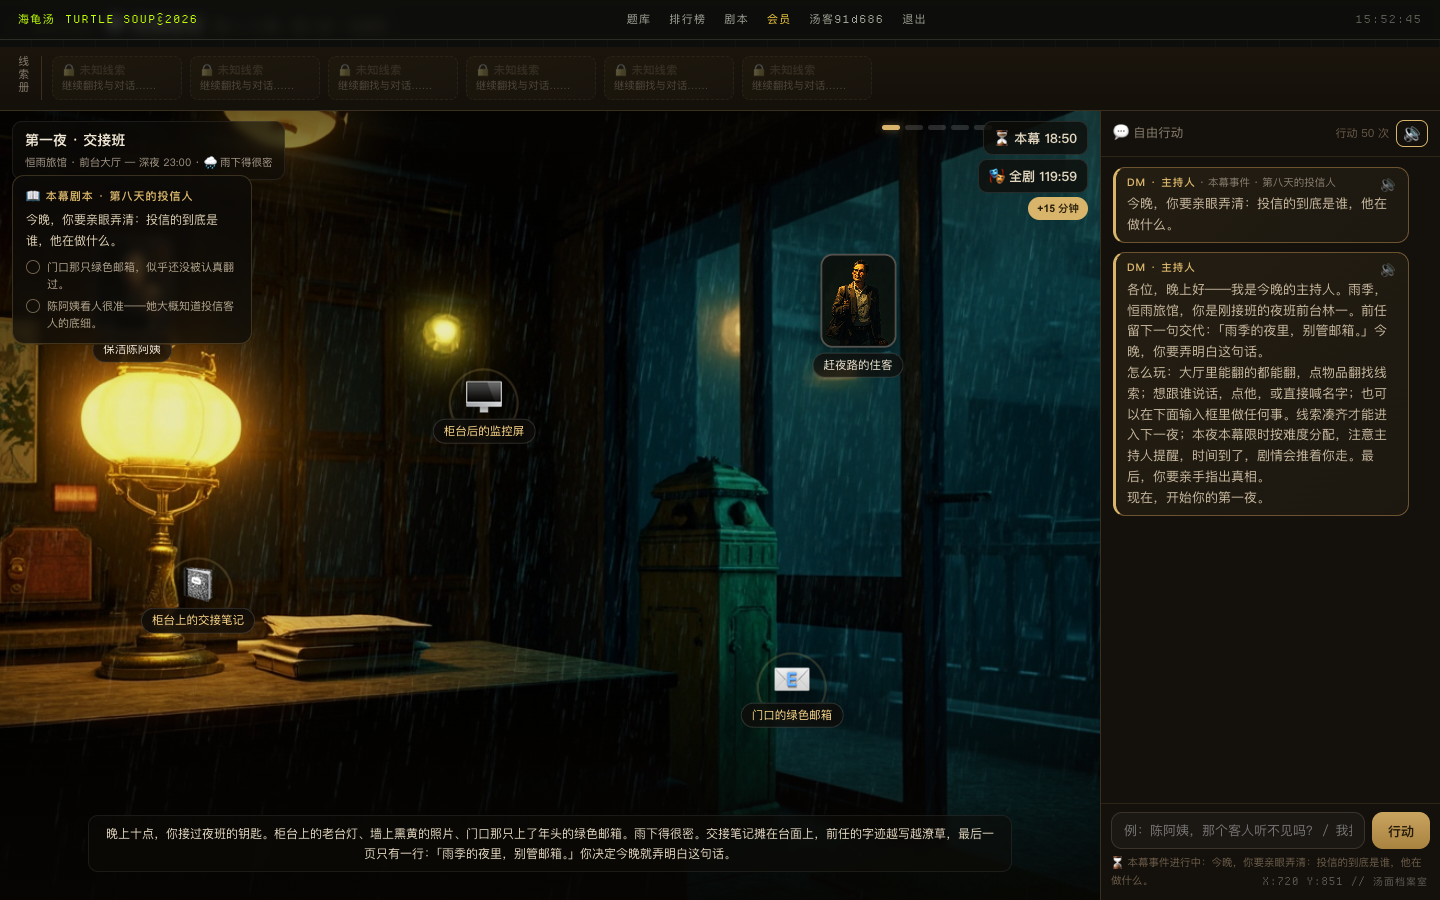The image size is (1440, 900).
Task: Open the 汤客91d686 user profile
Action: coord(846,19)
